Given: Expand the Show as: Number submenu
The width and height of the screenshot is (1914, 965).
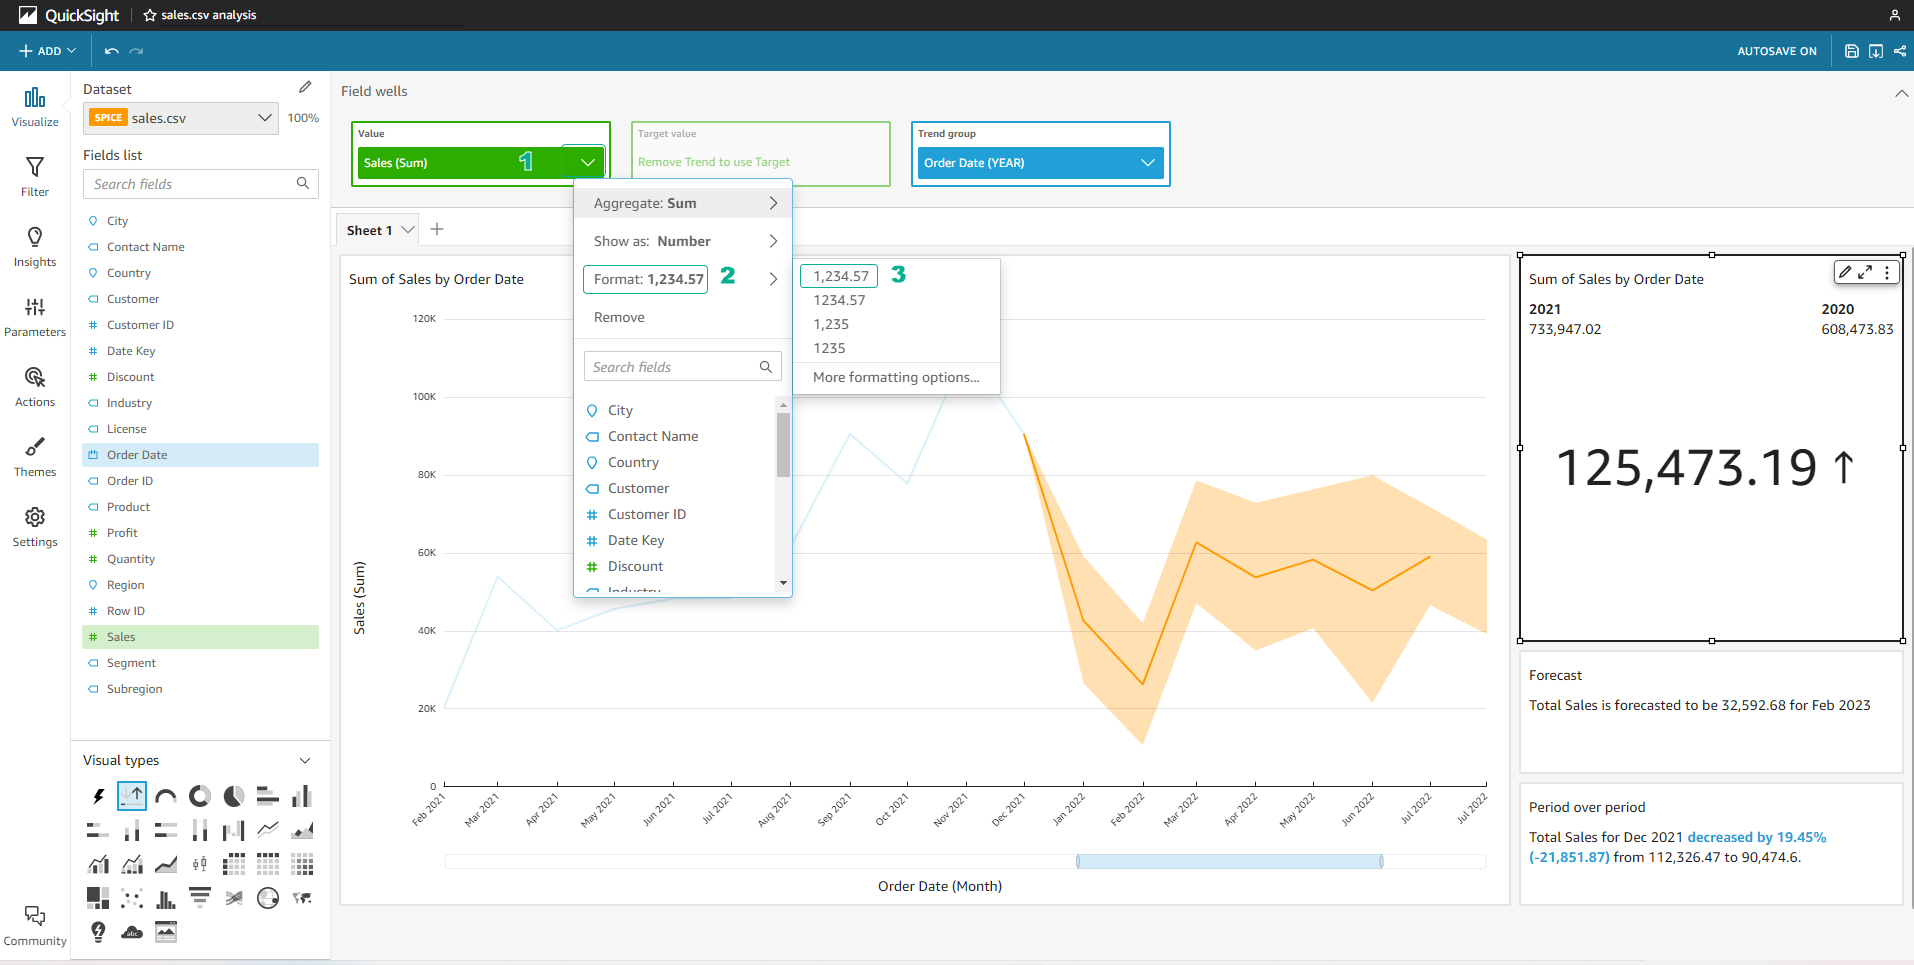Looking at the screenshot, I should coord(683,241).
